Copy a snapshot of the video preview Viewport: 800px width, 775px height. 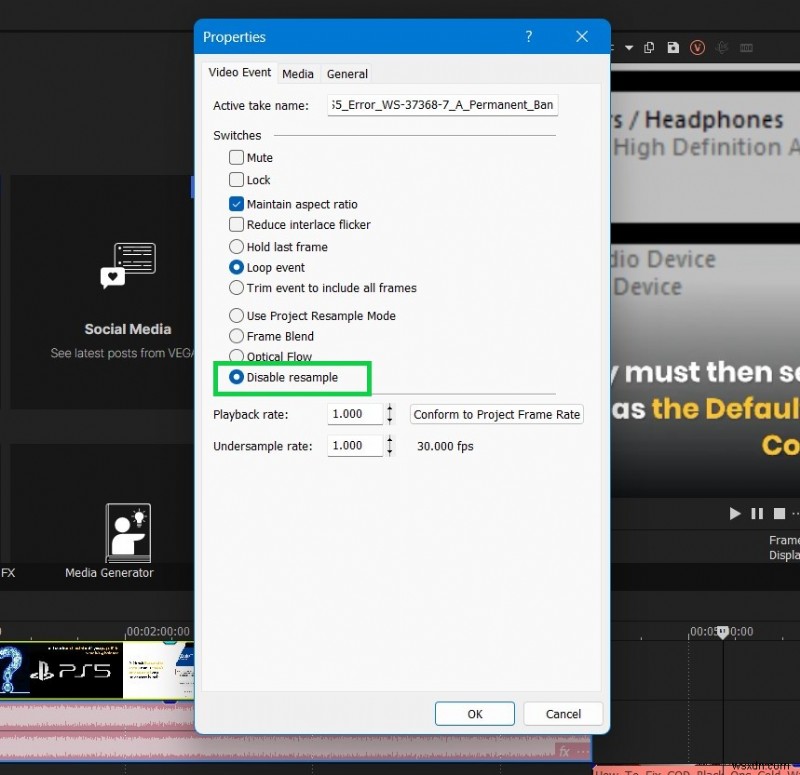(x=650, y=47)
